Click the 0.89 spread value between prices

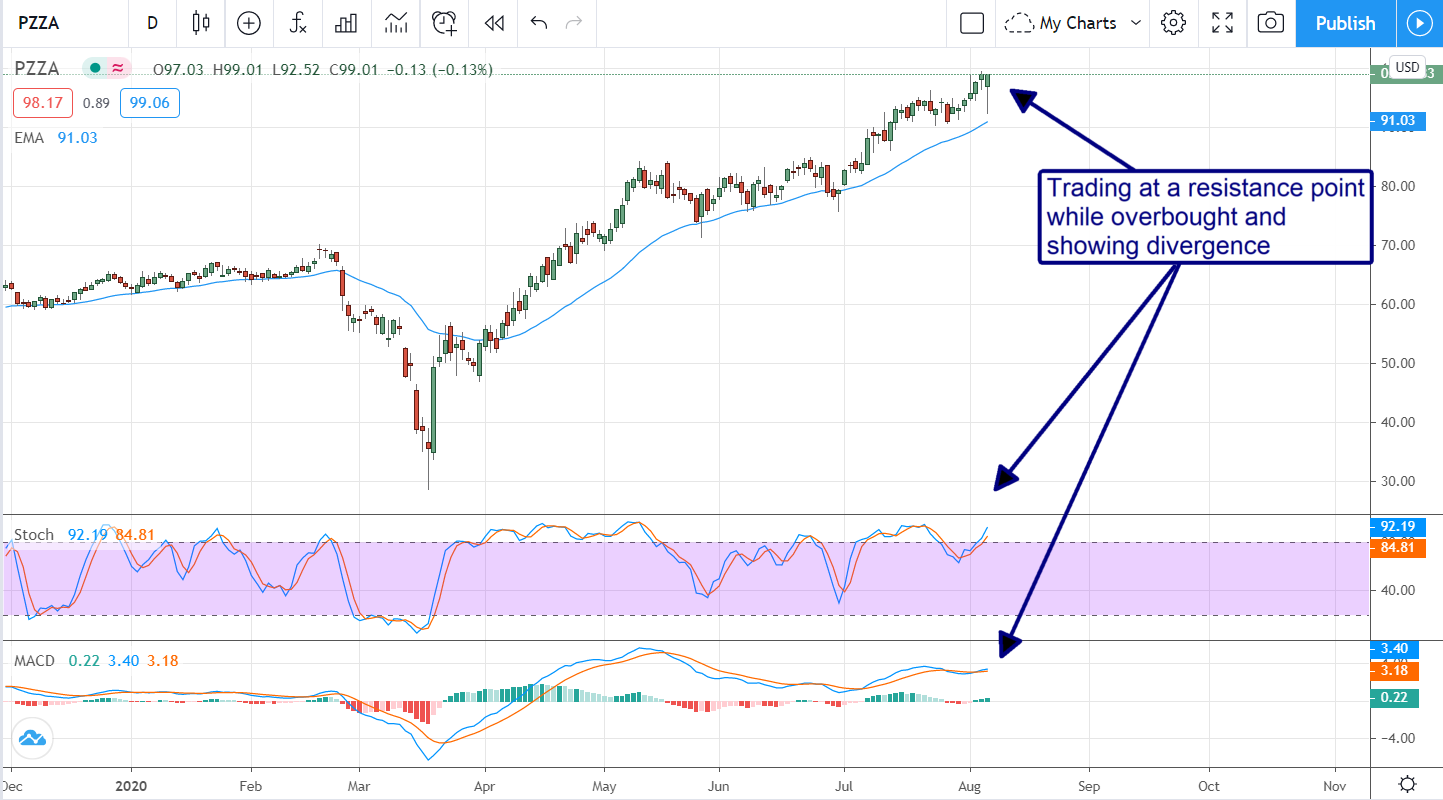click(x=96, y=102)
